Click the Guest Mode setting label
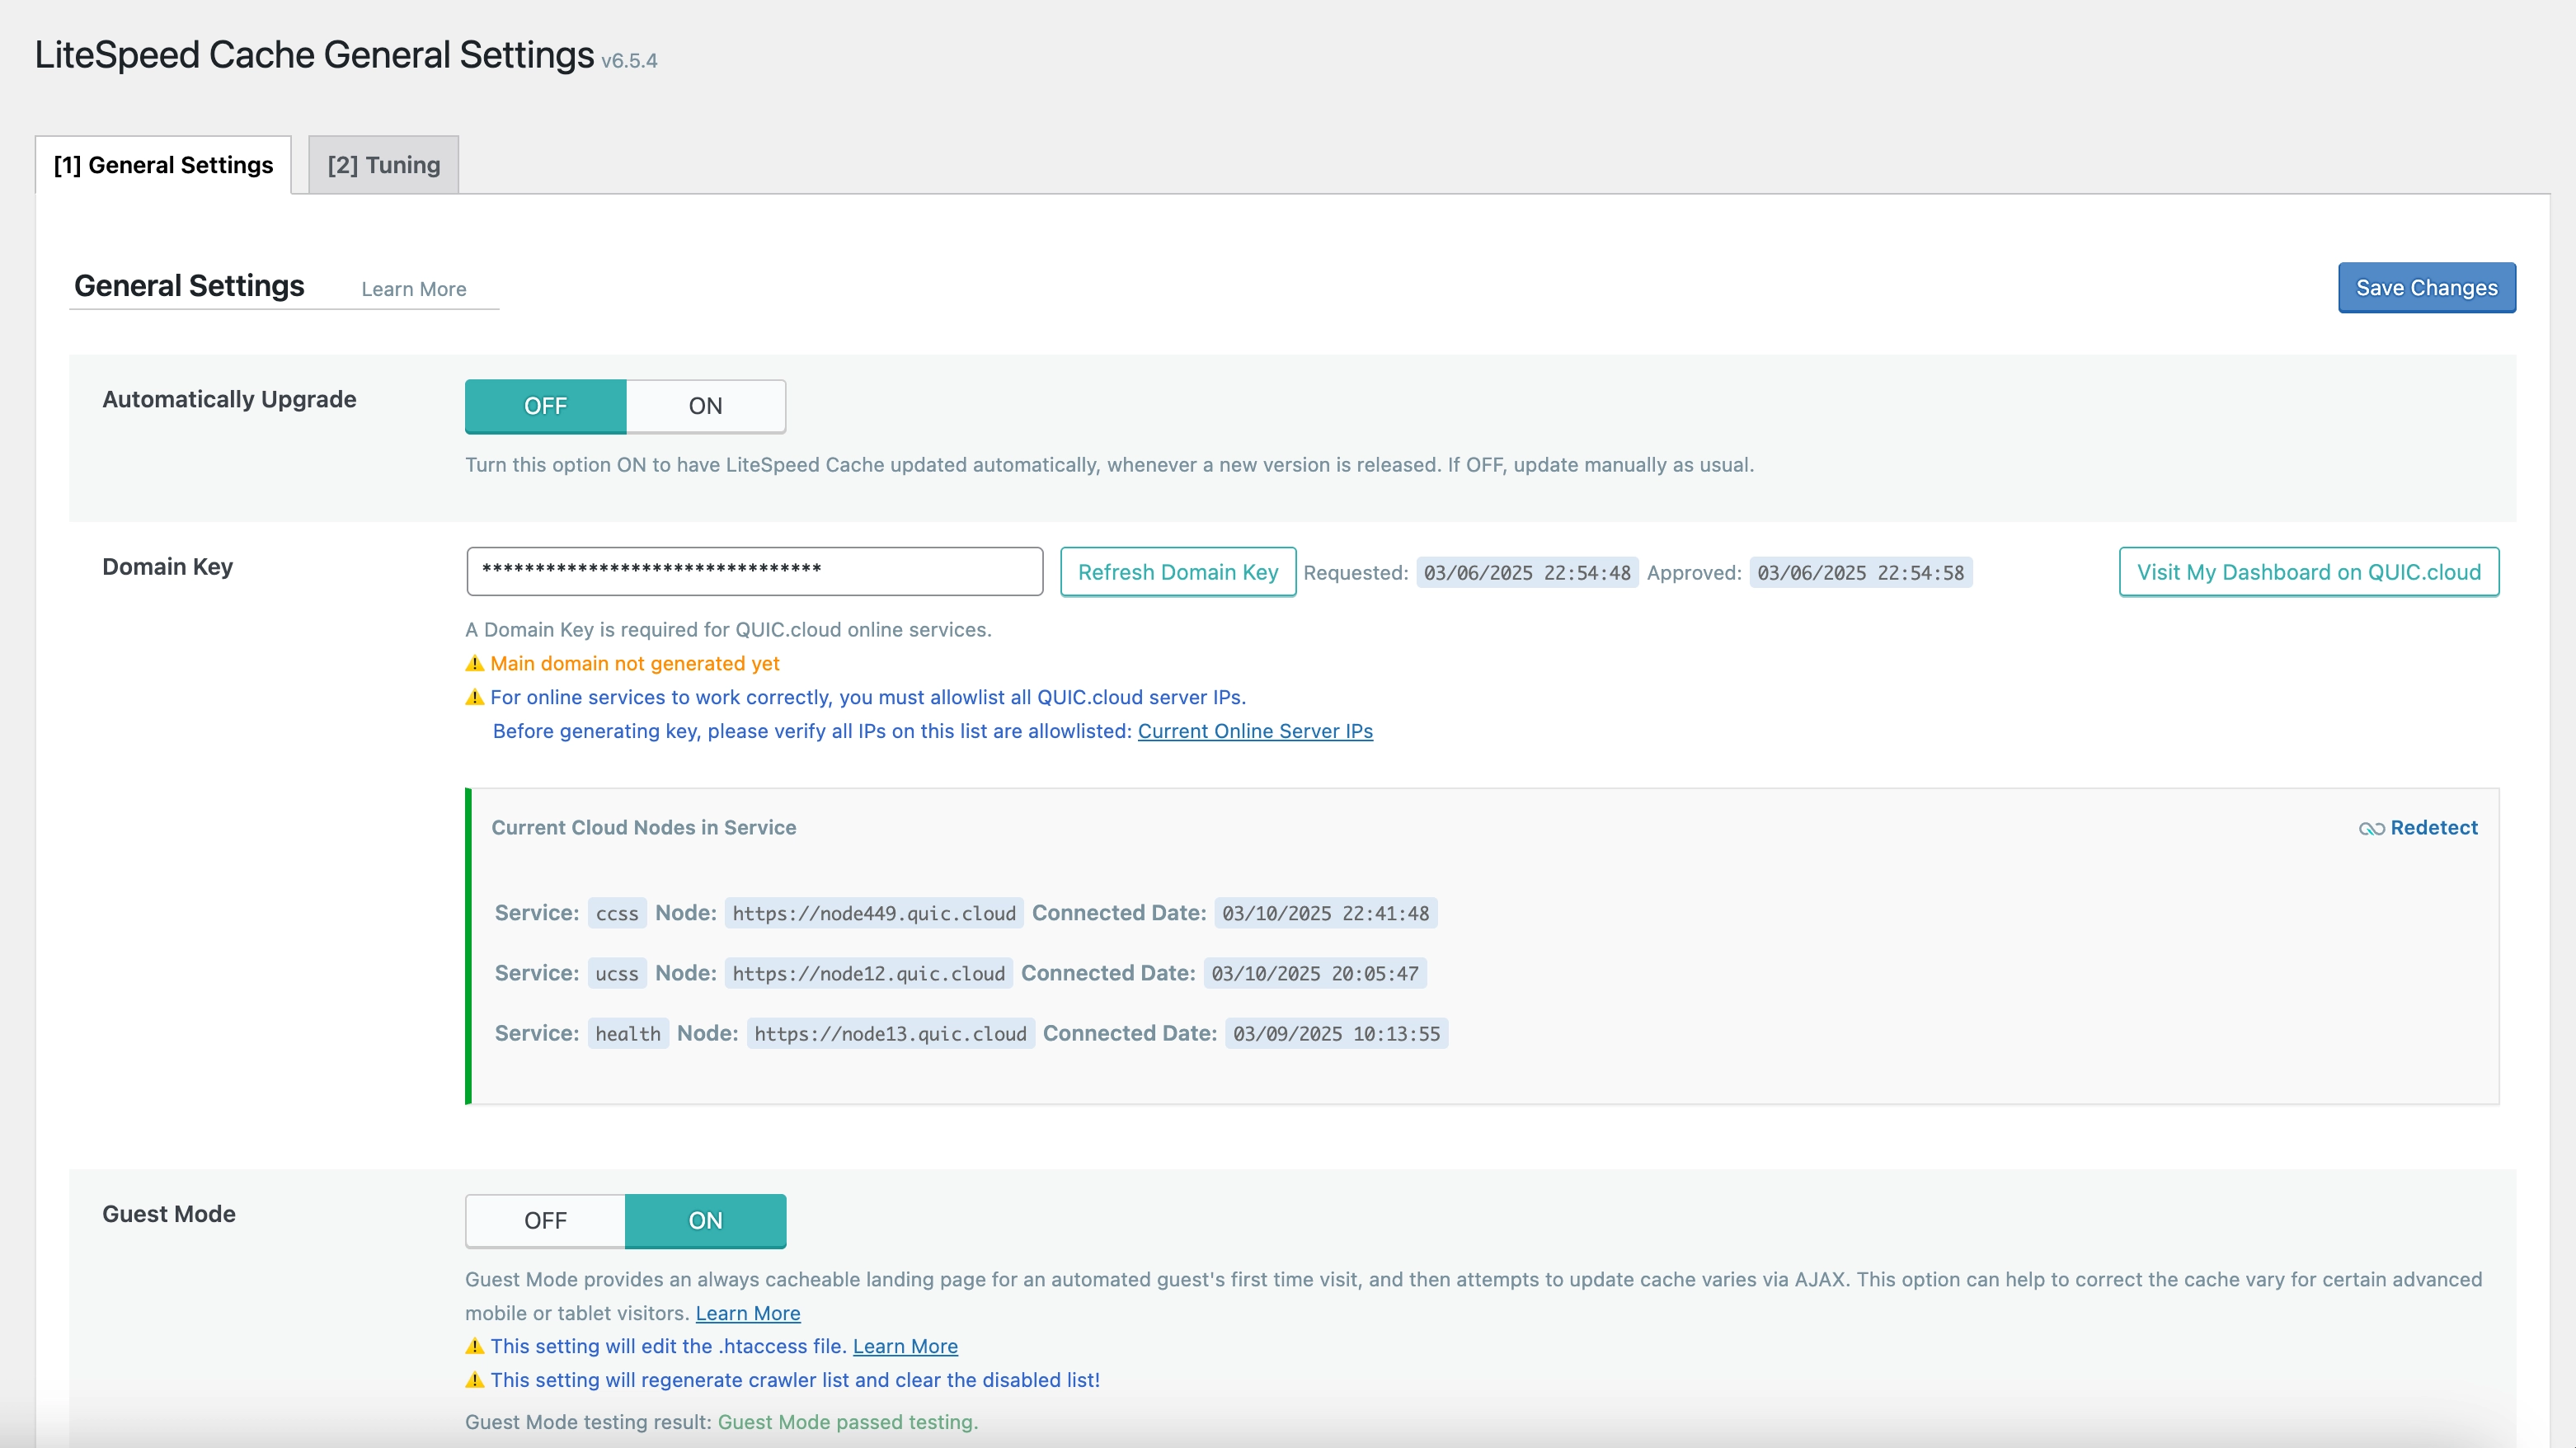This screenshot has width=2576, height=1448. point(169,1214)
